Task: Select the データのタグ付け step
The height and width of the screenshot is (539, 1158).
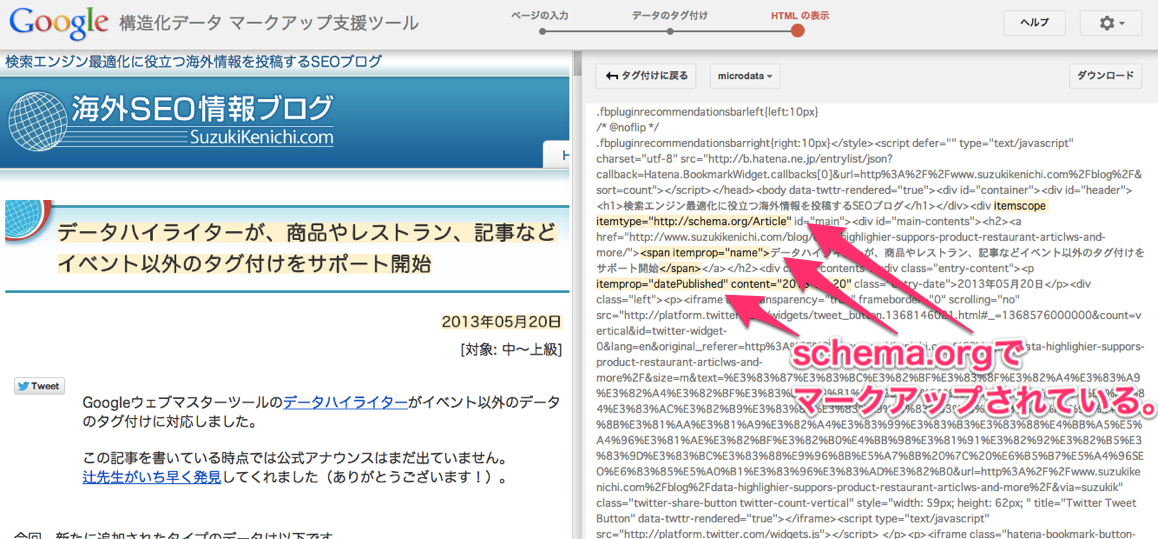Action: [x=668, y=14]
